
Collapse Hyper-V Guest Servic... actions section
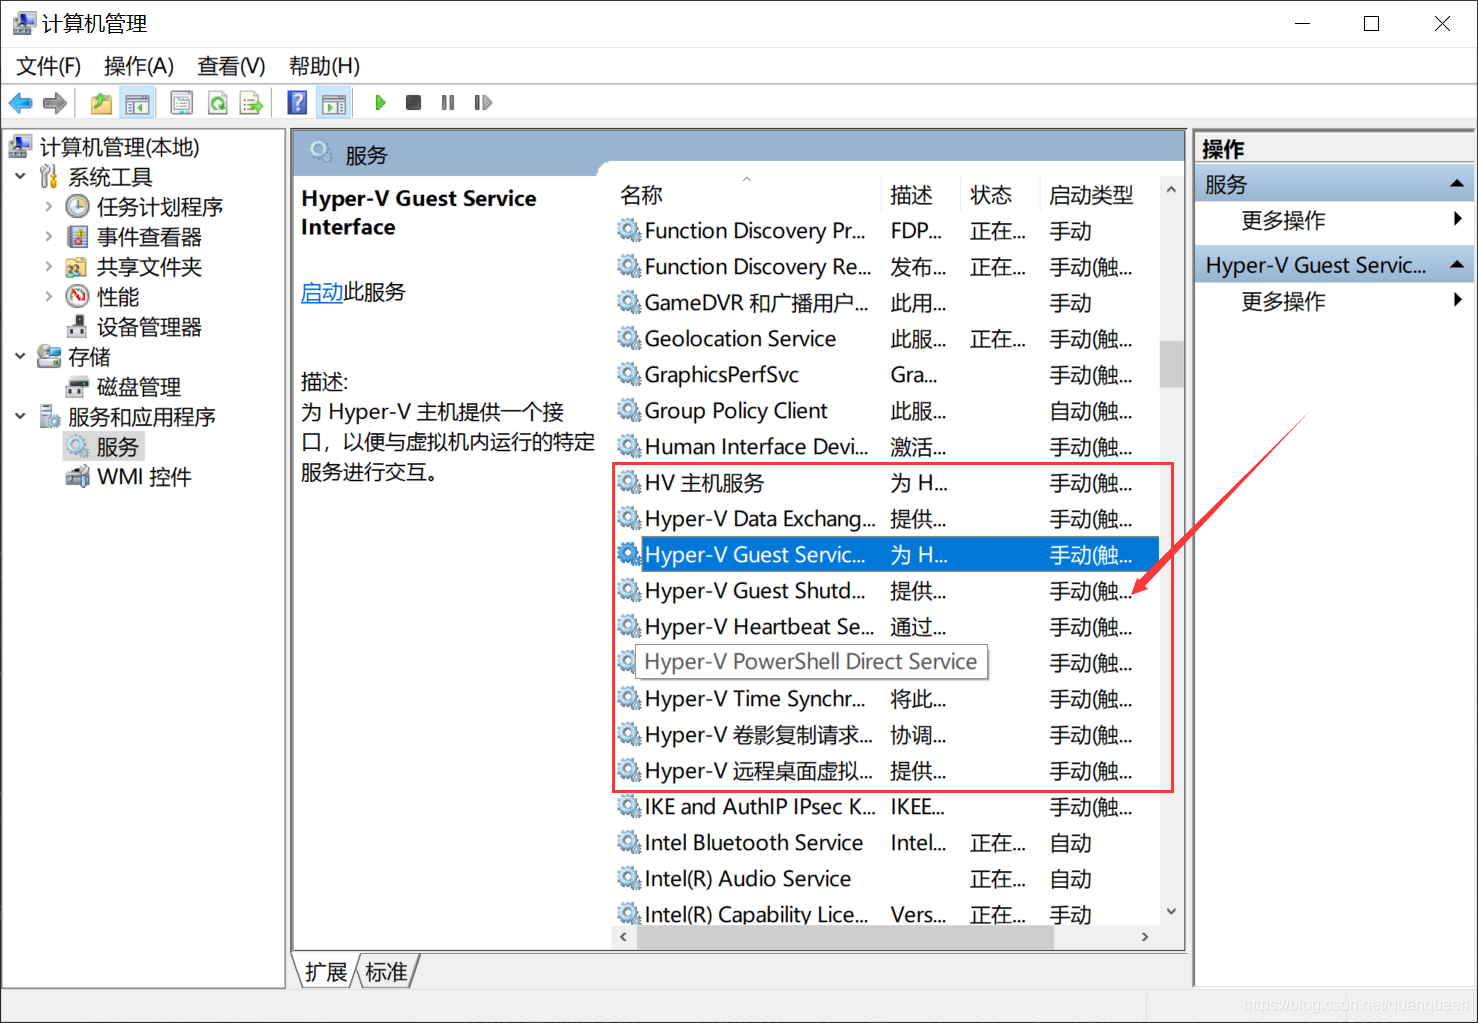tap(1457, 265)
